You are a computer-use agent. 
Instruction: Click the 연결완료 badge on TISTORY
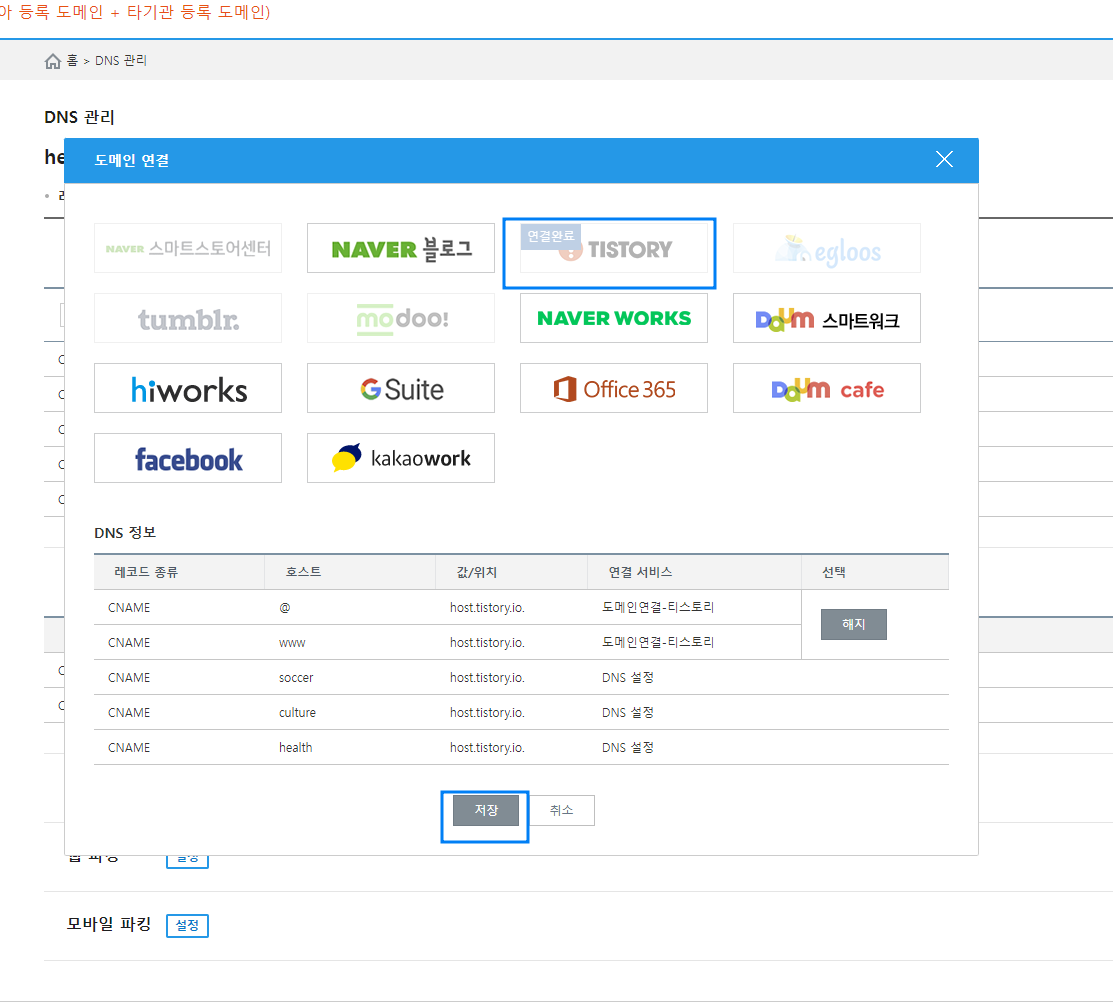click(x=551, y=236)
